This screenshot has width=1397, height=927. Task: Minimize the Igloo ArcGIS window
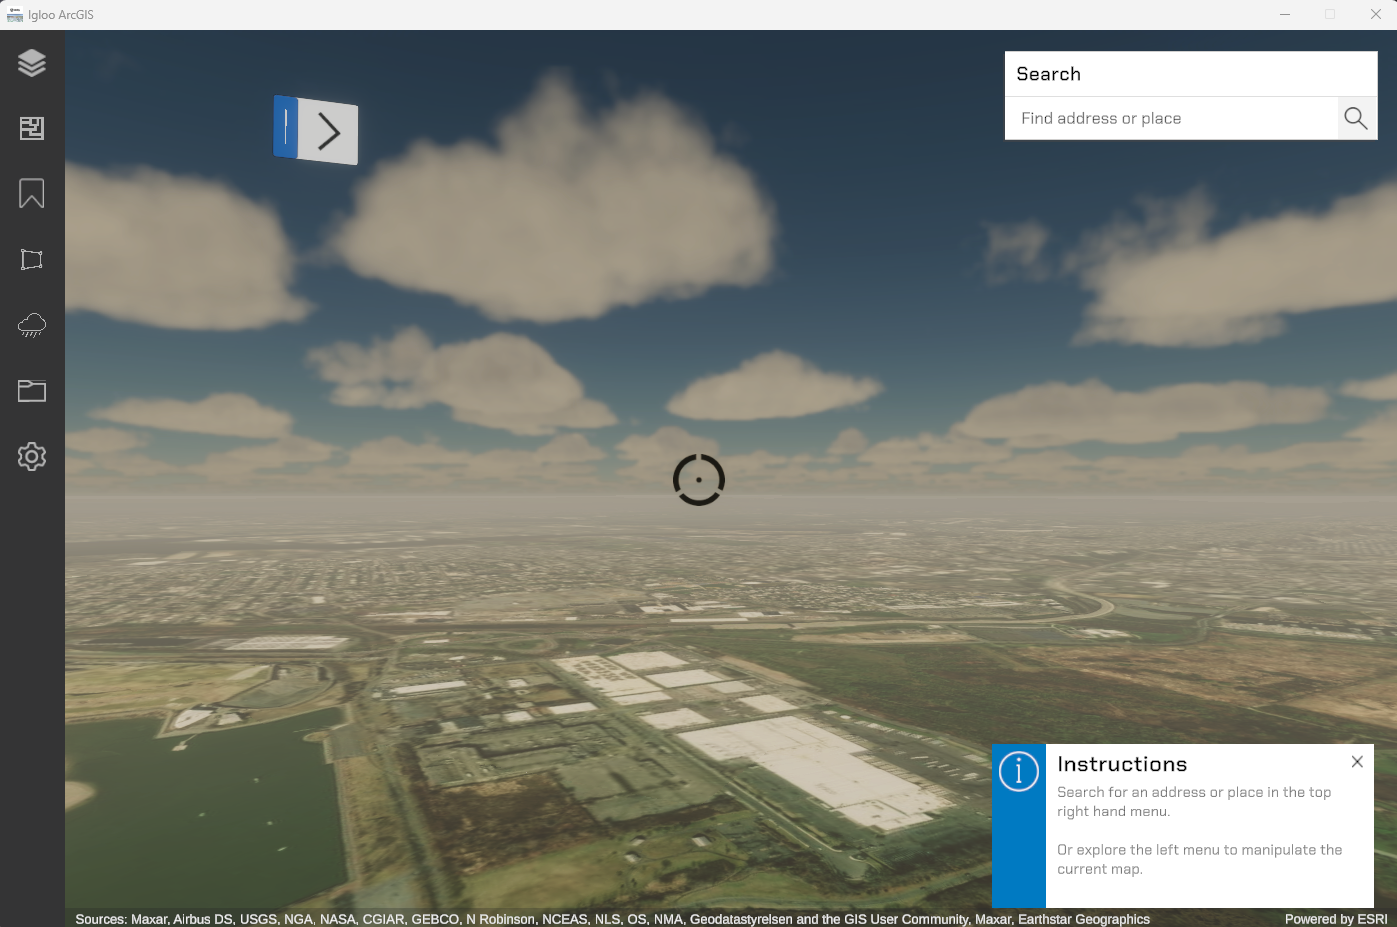pos(1285,14)
